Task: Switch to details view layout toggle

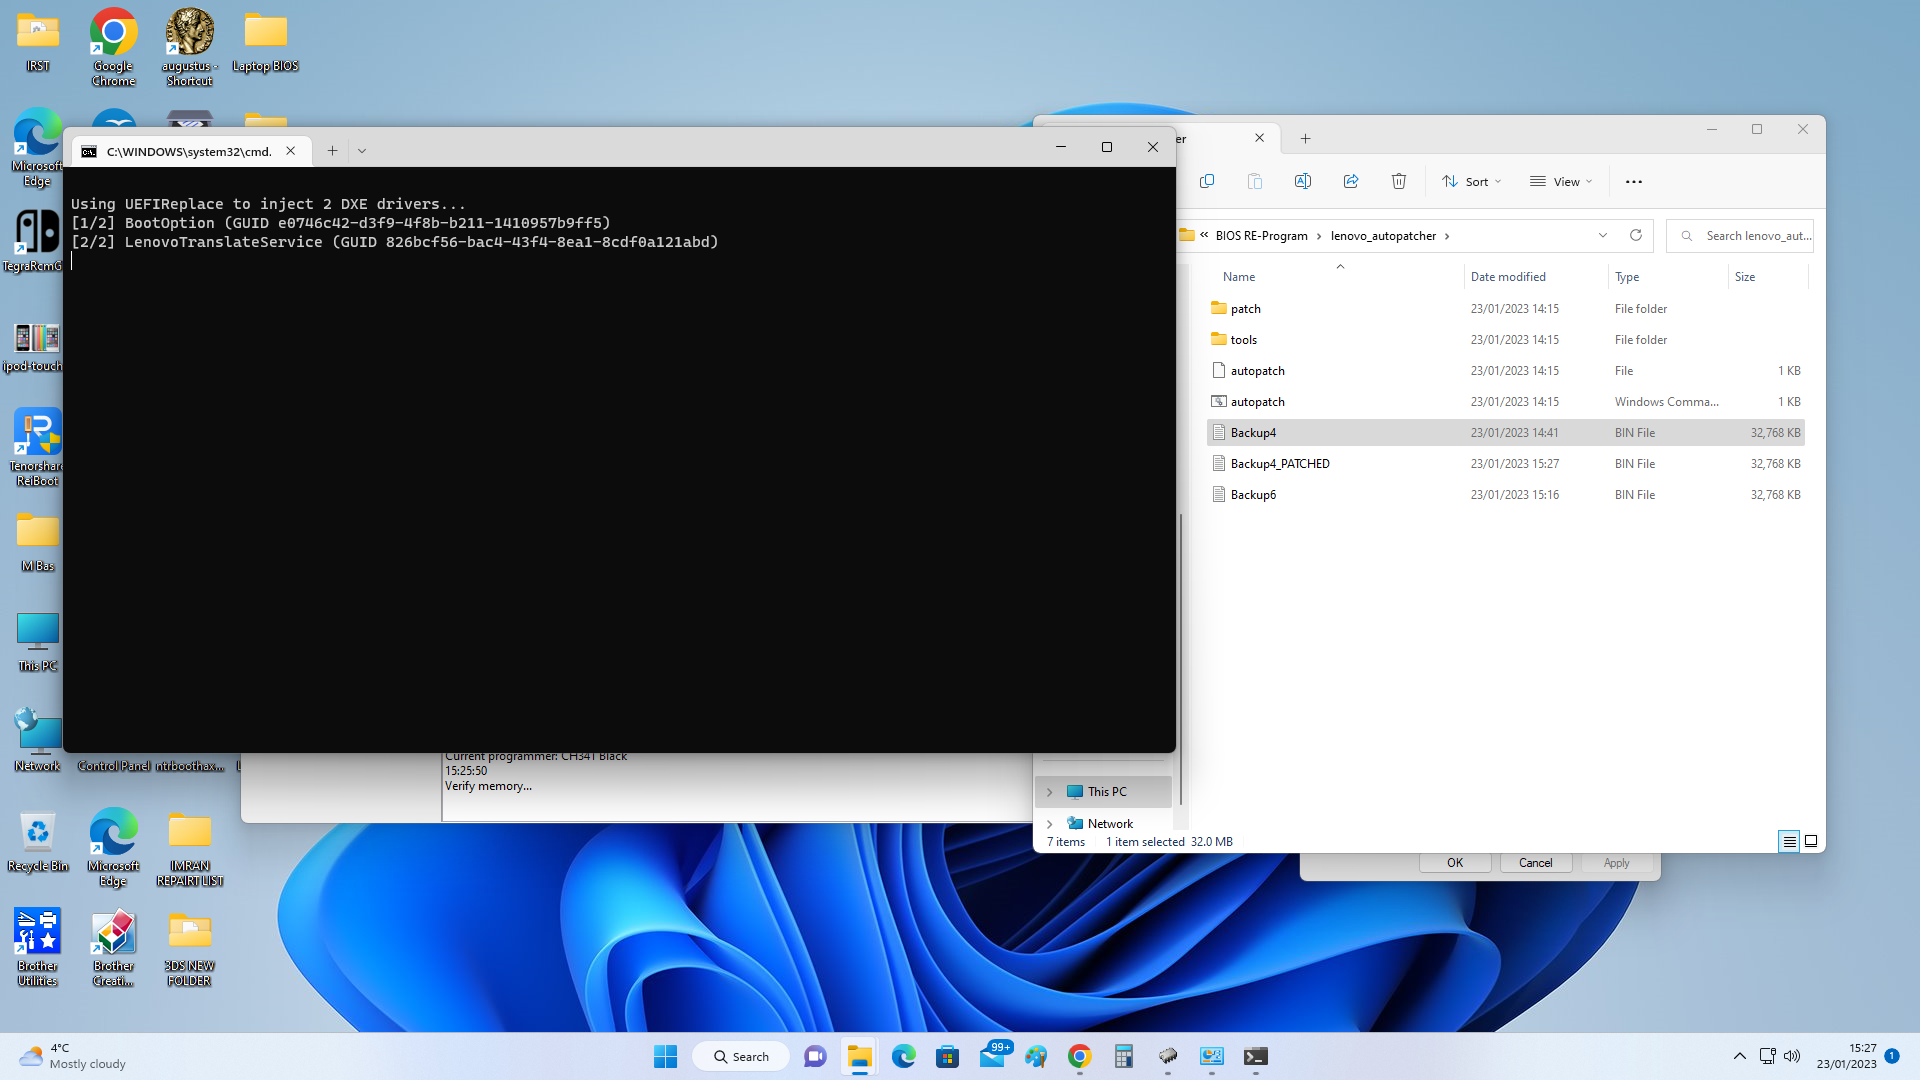Action: point(1789,841)
